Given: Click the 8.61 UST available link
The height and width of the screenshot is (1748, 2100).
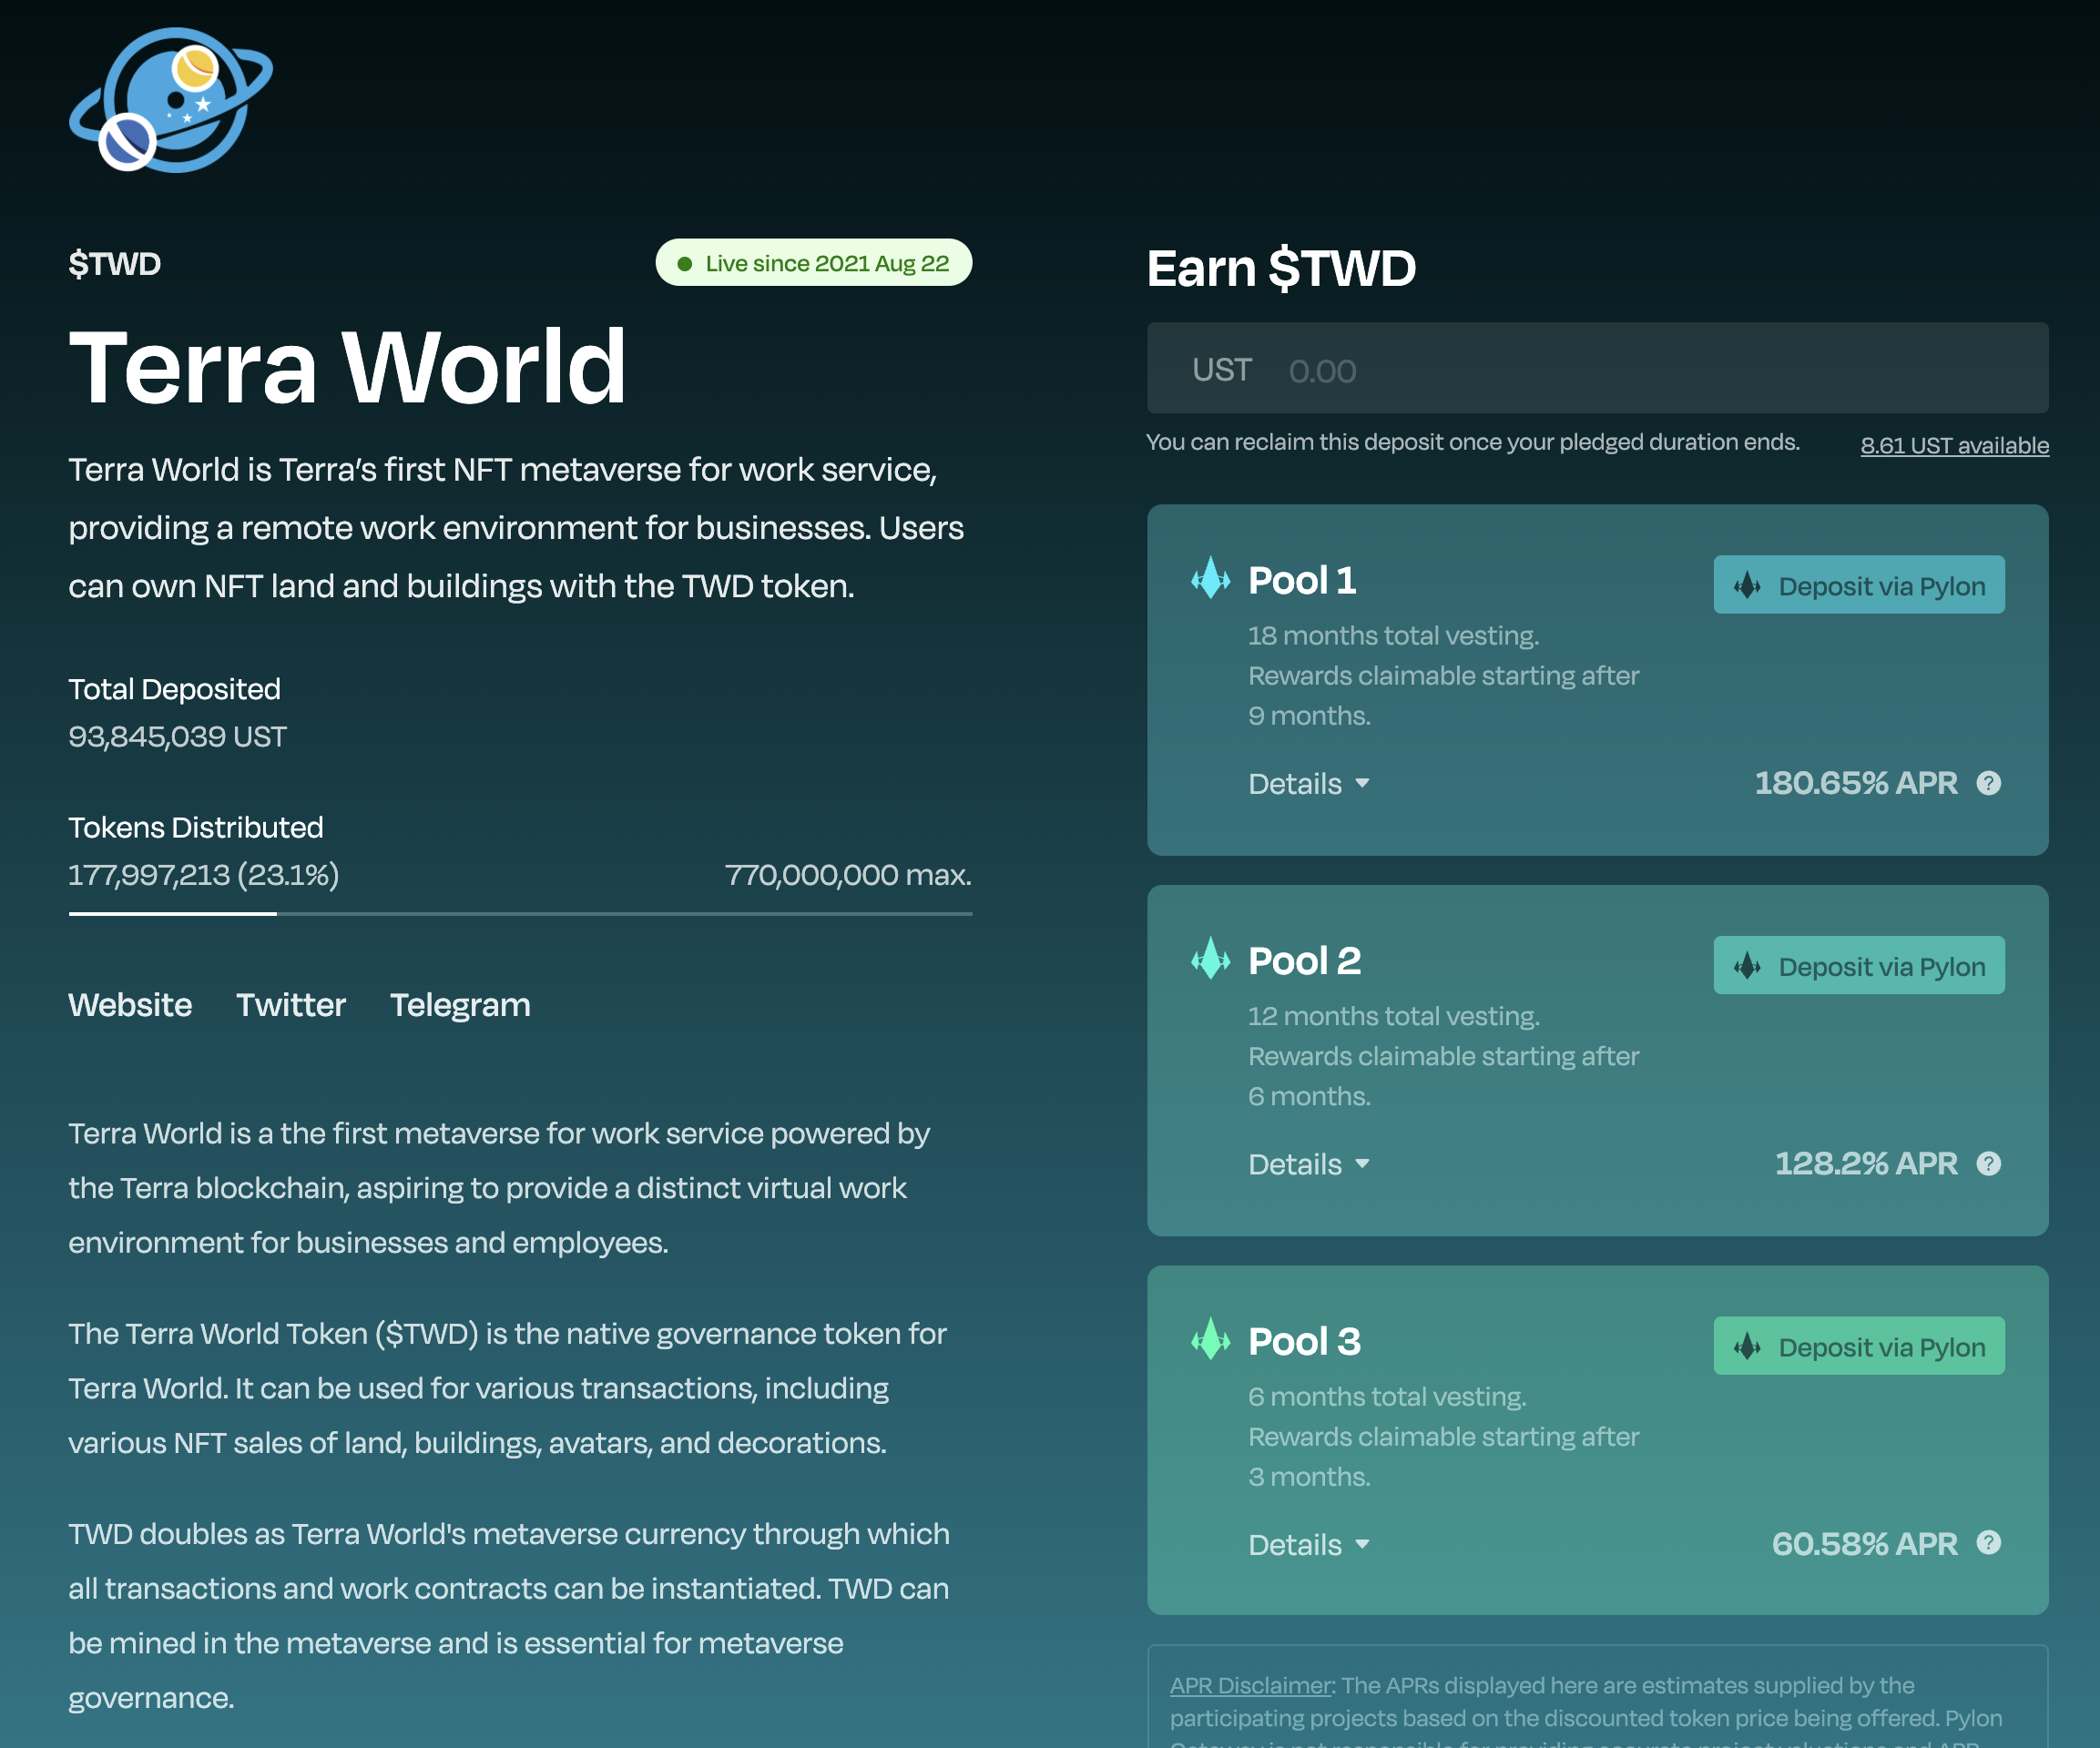Looking at the screenshot, I should (x=1954, y=446).
